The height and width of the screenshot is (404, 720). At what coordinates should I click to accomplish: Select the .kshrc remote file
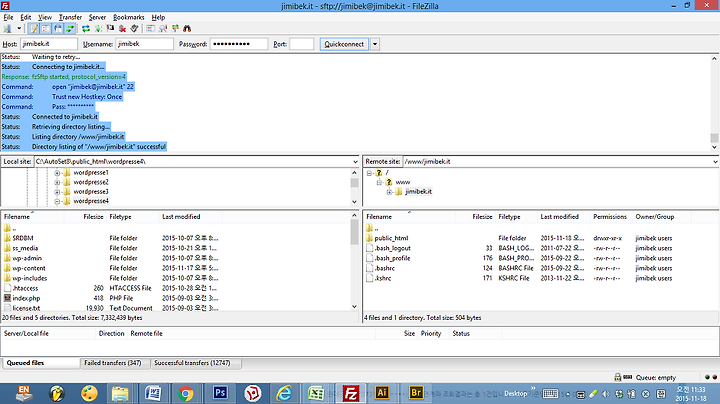pos(383,278)
